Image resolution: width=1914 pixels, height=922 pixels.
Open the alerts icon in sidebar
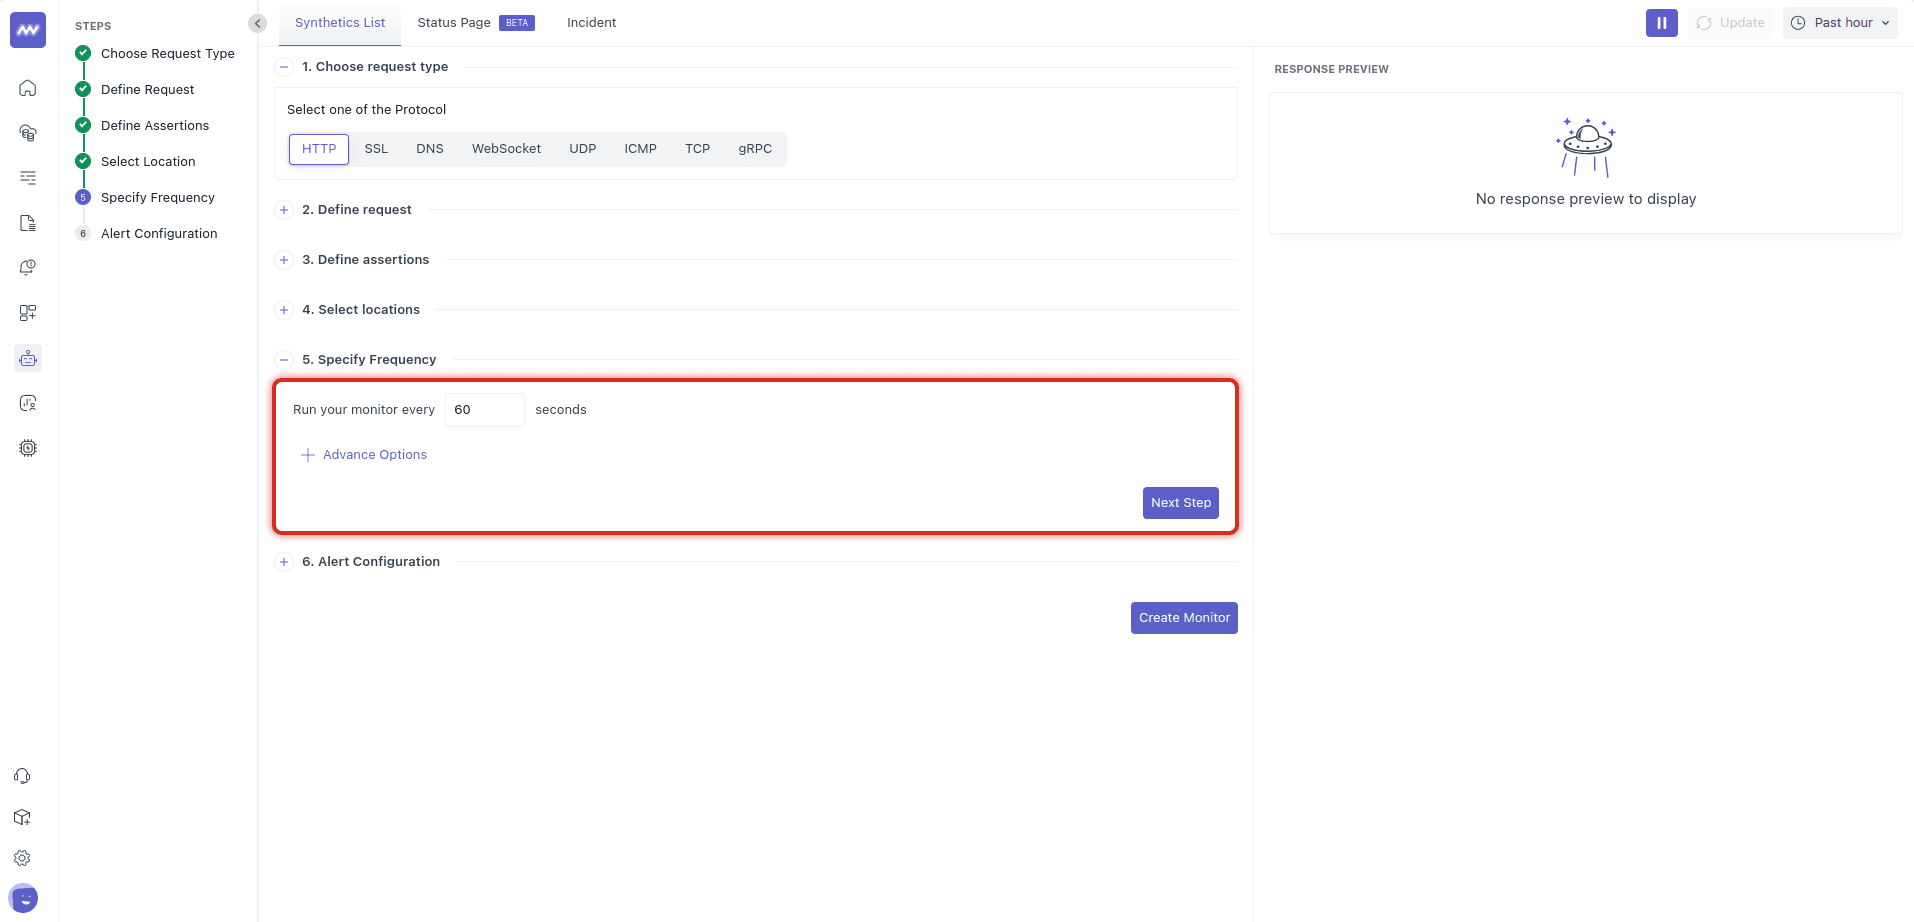point(28,268)
